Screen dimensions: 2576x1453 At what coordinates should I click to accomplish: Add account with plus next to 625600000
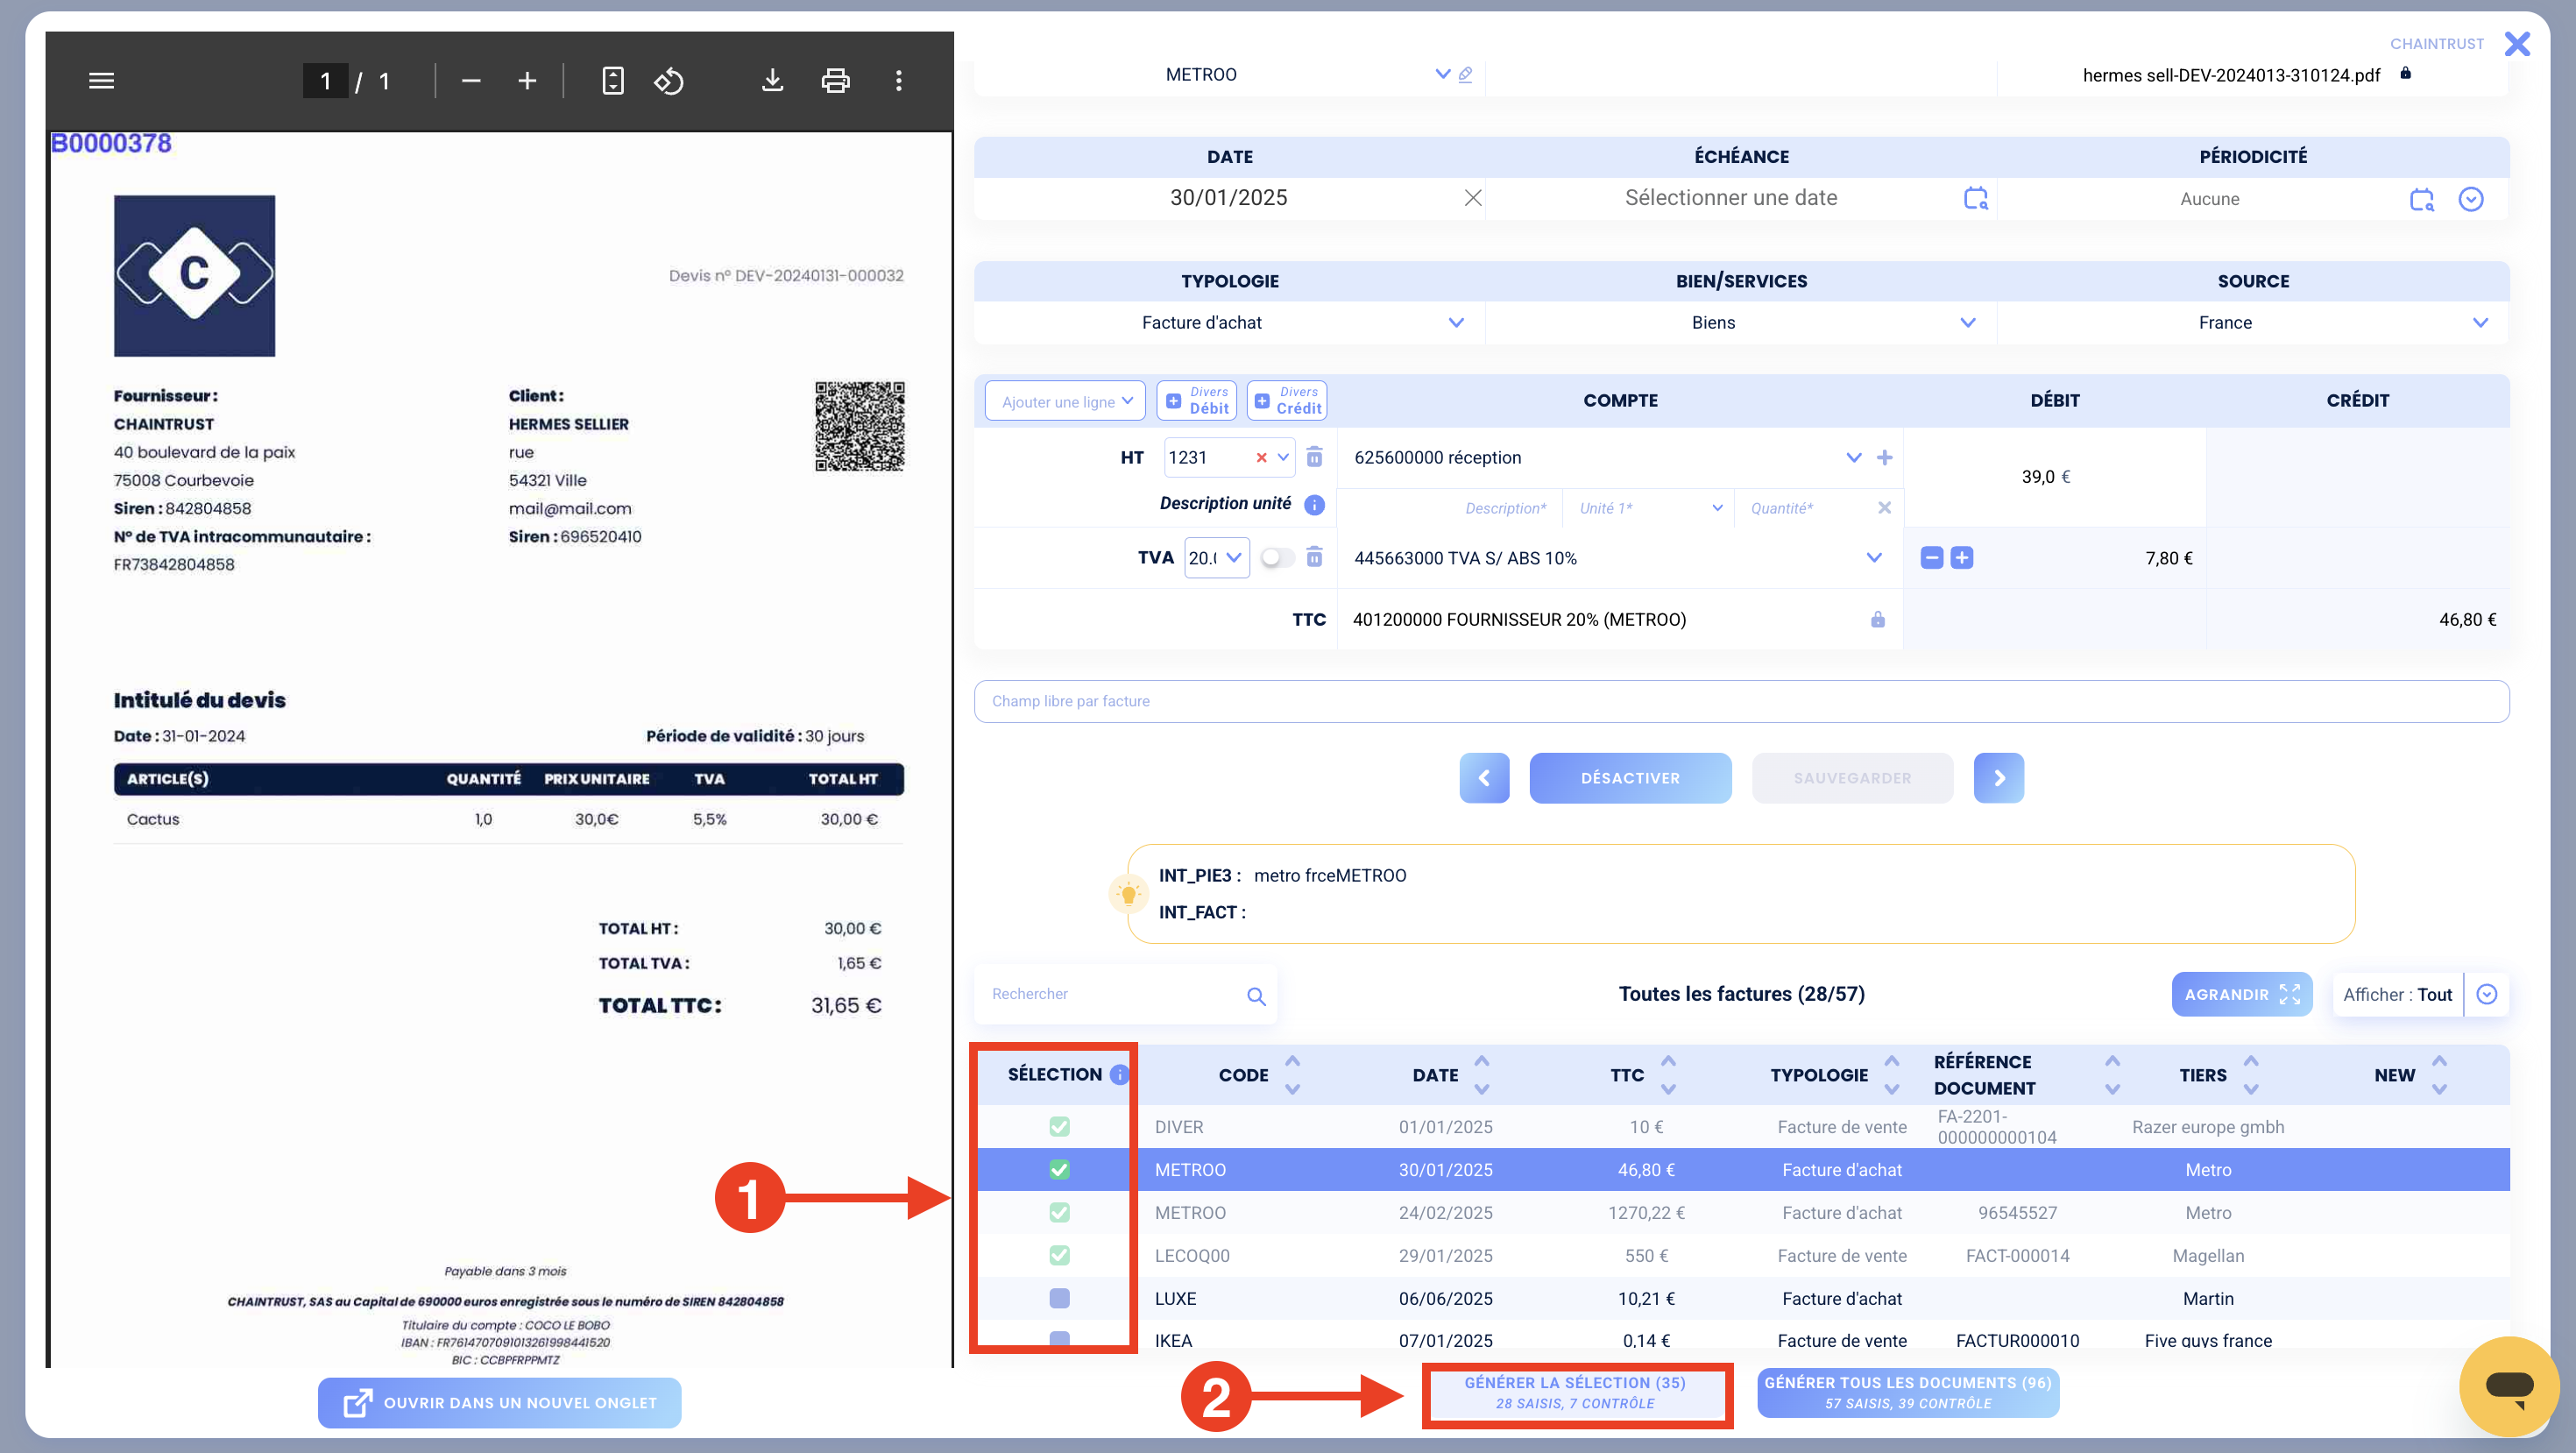click(1884, 457)
